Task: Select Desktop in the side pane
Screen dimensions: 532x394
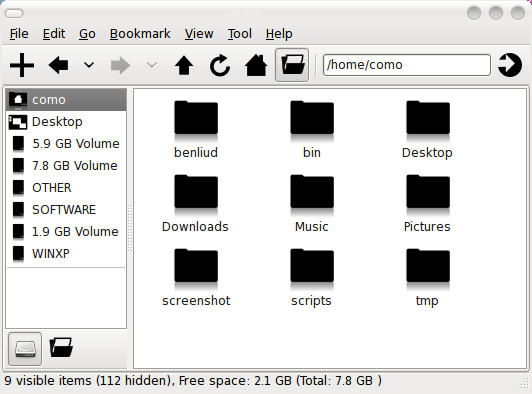Action: tap(66, 122)
